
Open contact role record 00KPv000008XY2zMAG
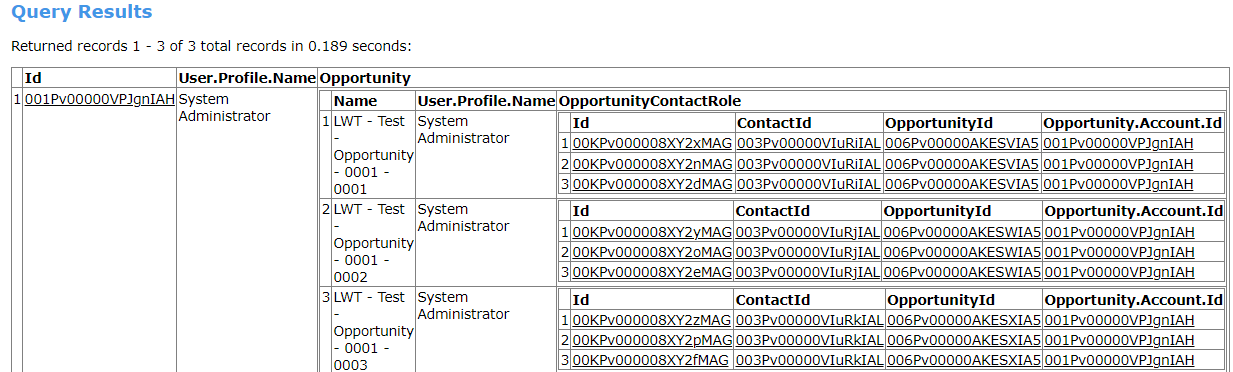[652, 320]
